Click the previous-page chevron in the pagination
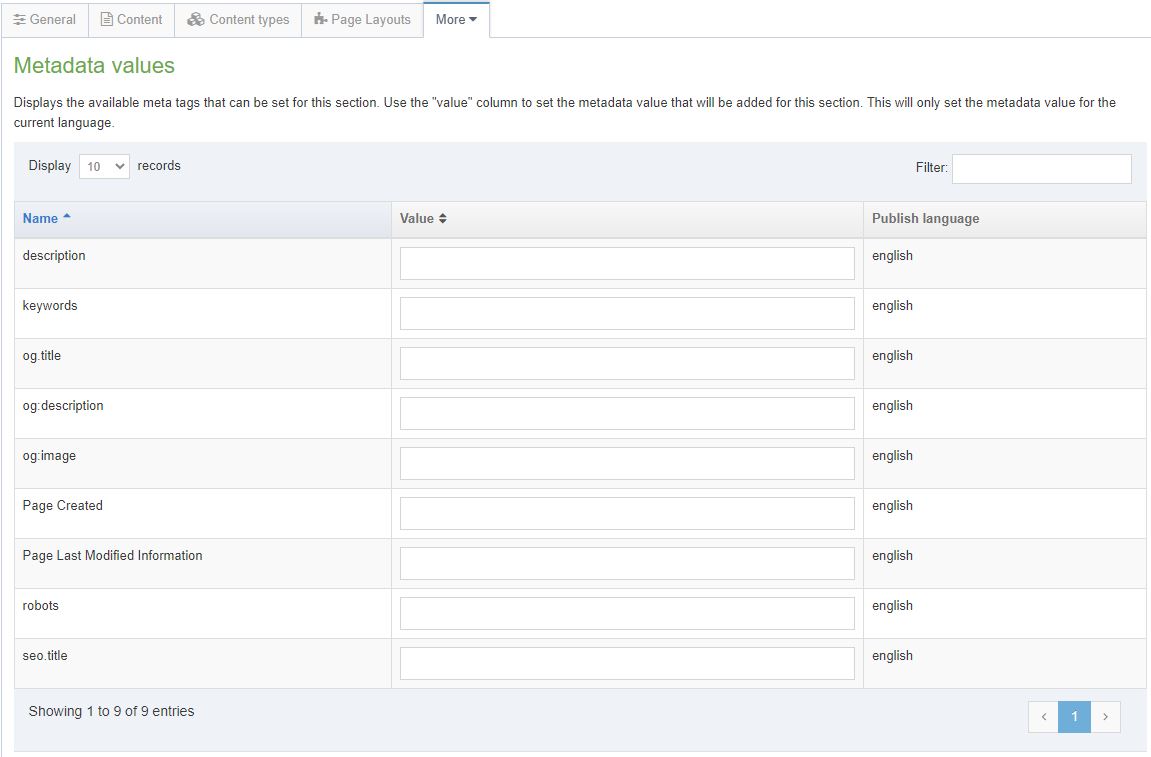The image size is (1151, 757). (1043, 717)
